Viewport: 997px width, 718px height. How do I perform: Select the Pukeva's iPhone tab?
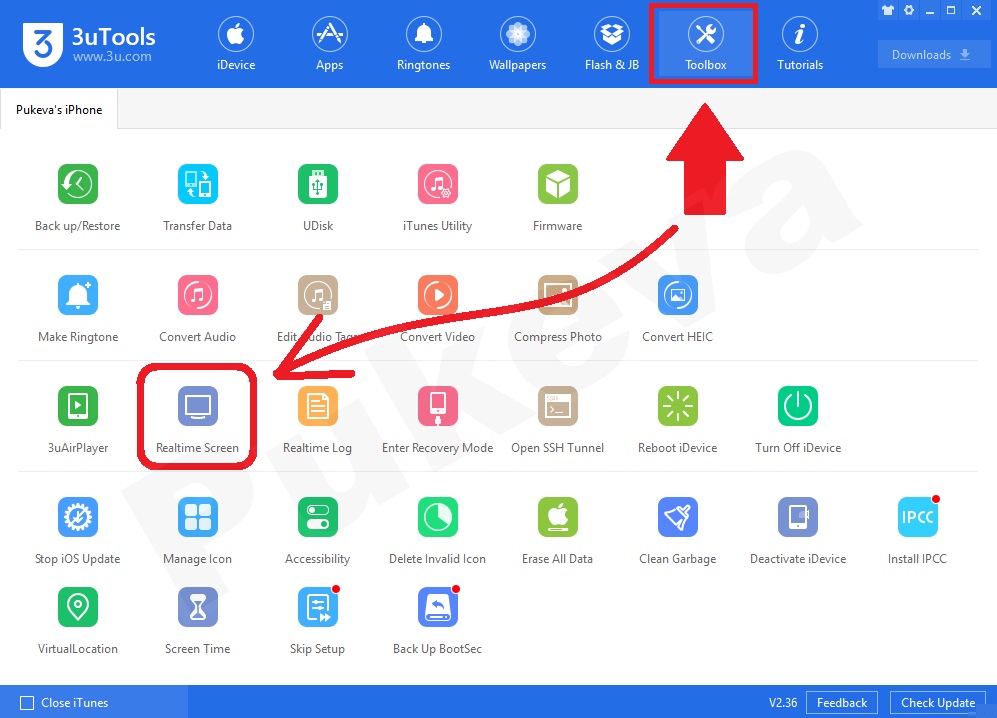coord(58,109)
